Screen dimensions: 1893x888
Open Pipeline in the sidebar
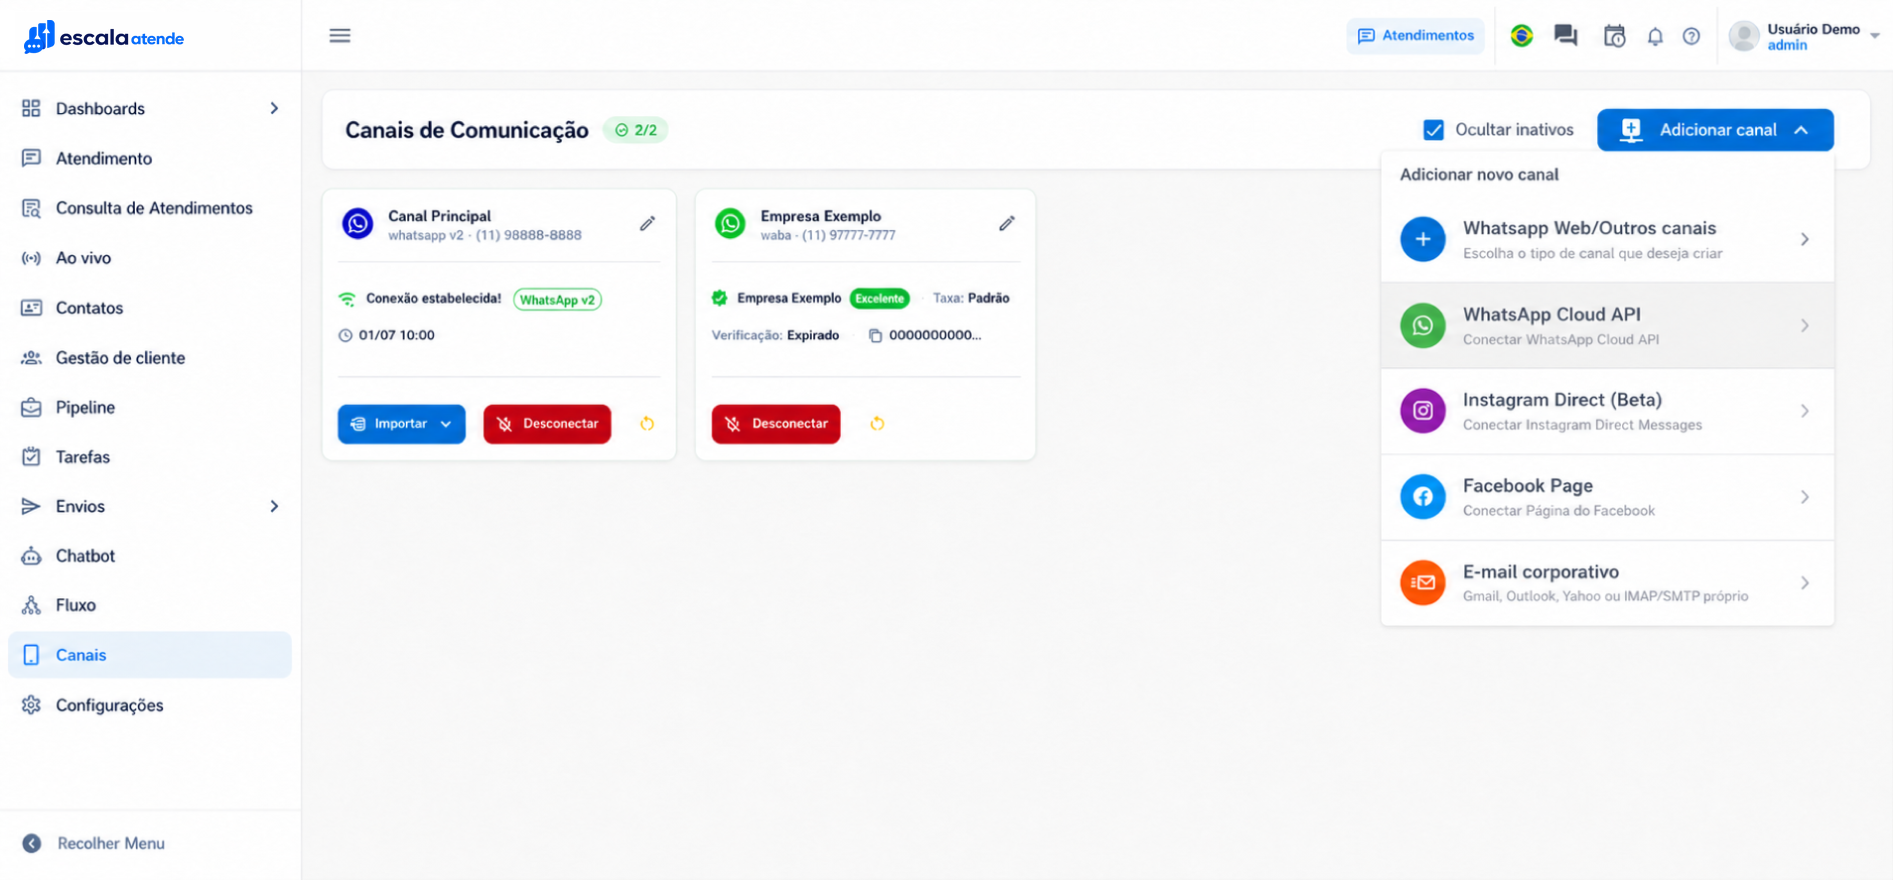pyautogui.click(x=150, y=407)
